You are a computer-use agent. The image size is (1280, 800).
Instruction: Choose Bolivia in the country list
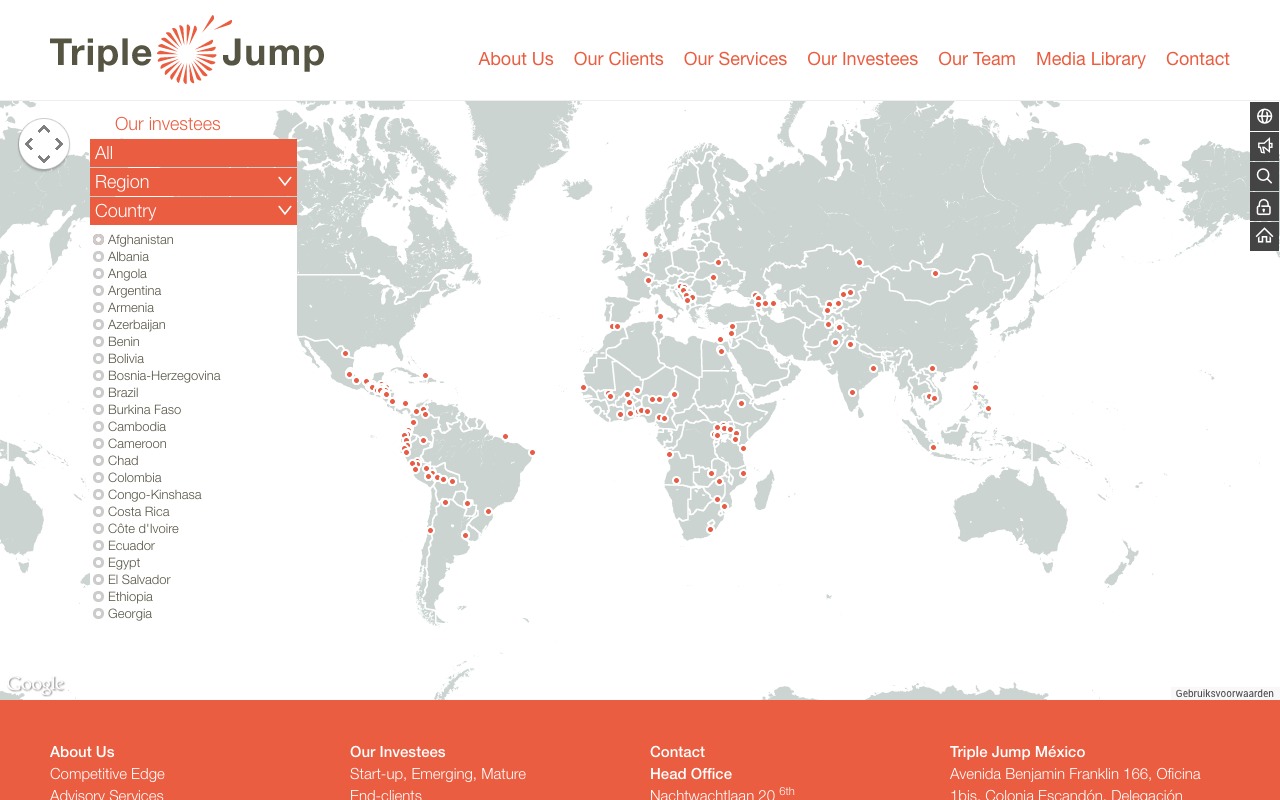click(x=125, y=359)
